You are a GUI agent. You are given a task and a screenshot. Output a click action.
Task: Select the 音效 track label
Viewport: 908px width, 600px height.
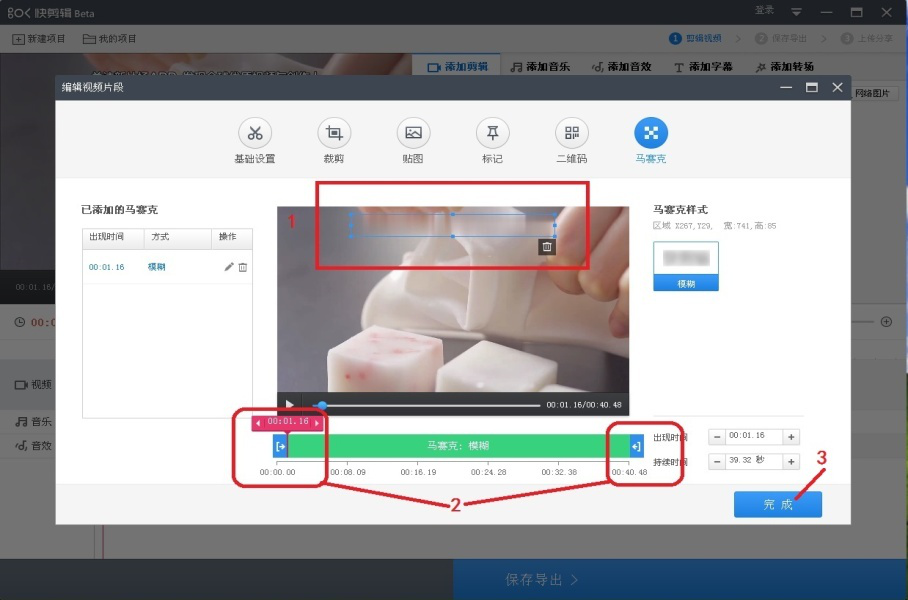coord(33,445)
